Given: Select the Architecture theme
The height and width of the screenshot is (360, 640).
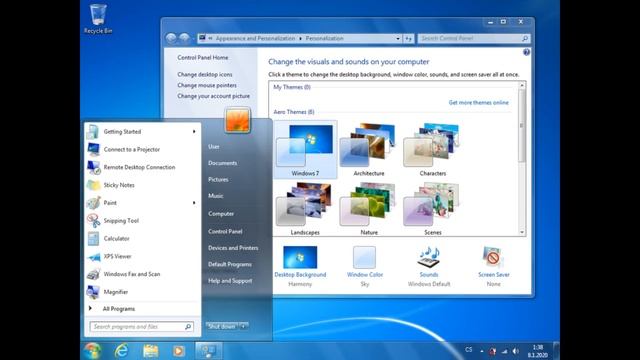Looking at the screenshot, I should [x=369, y=149].
